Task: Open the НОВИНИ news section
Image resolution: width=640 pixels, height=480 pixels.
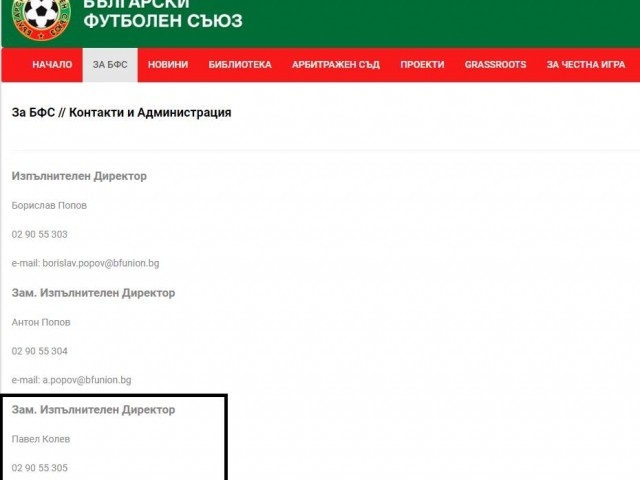Action: click(x=168, y=64)
